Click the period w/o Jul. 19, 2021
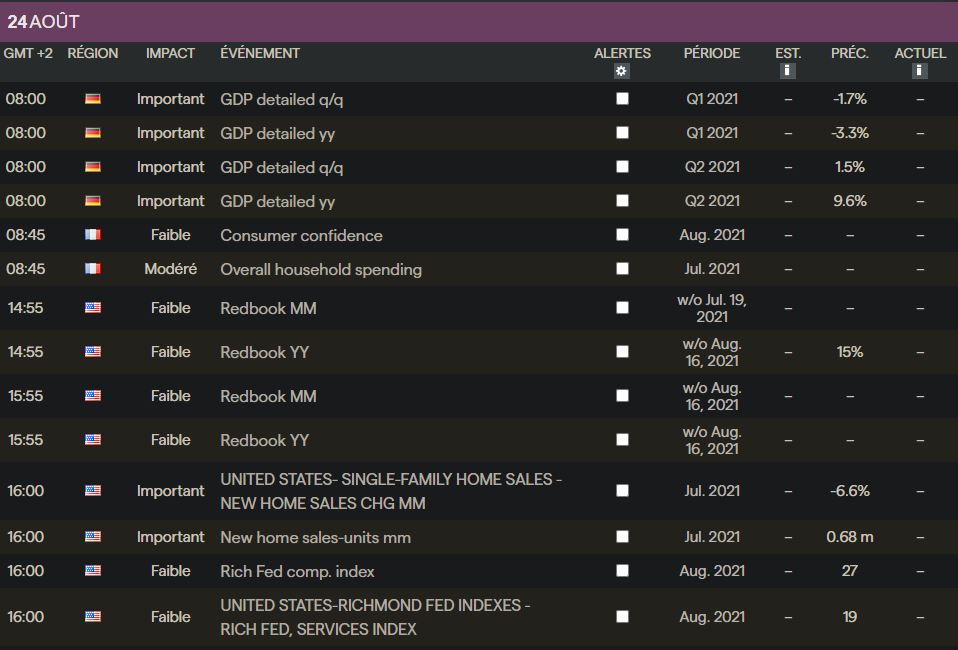 pos(712,308)
